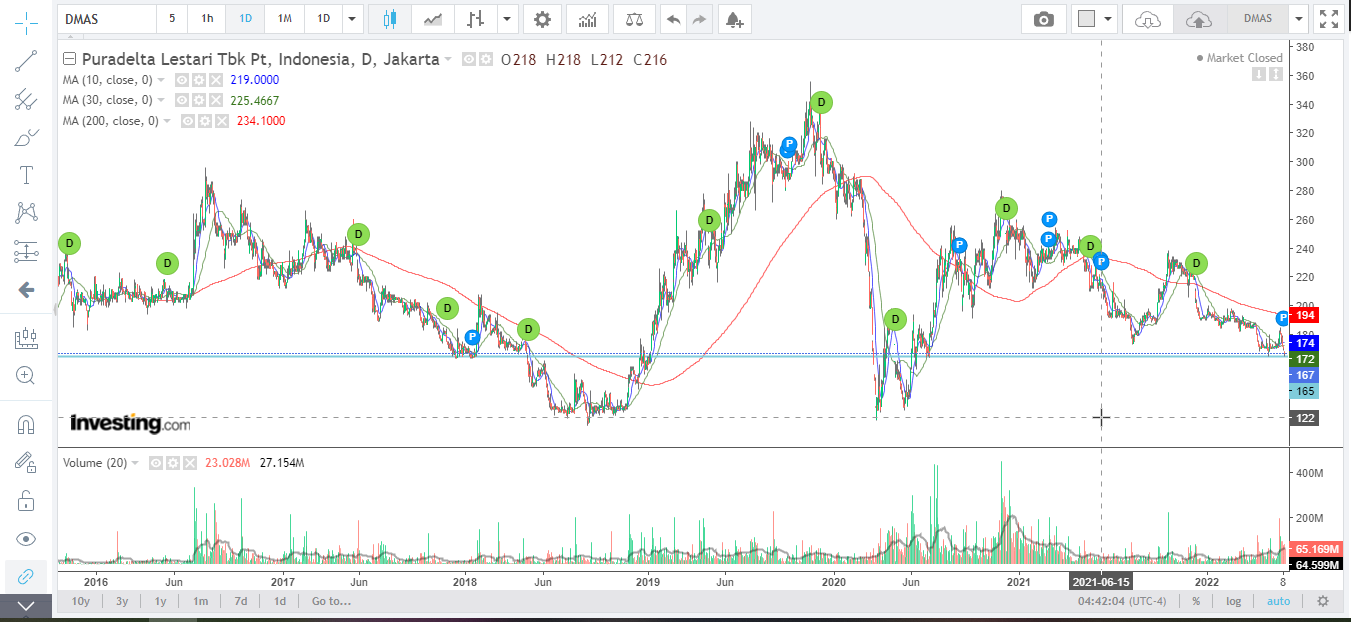
Task: Open the indicators icon in top toolbar
Action: [x=588, y=18]
